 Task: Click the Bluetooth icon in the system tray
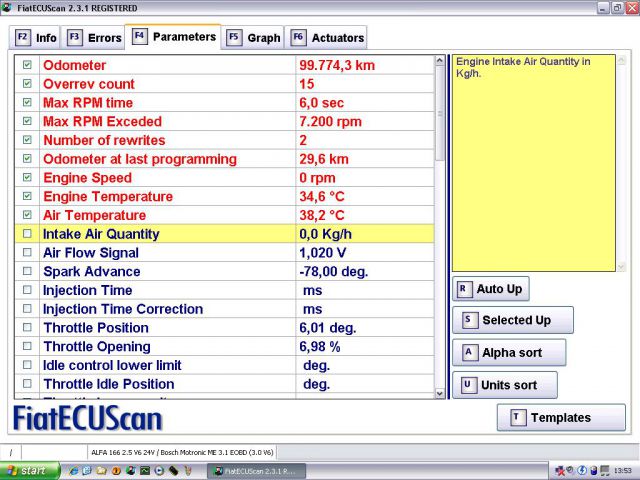(582, 471)
